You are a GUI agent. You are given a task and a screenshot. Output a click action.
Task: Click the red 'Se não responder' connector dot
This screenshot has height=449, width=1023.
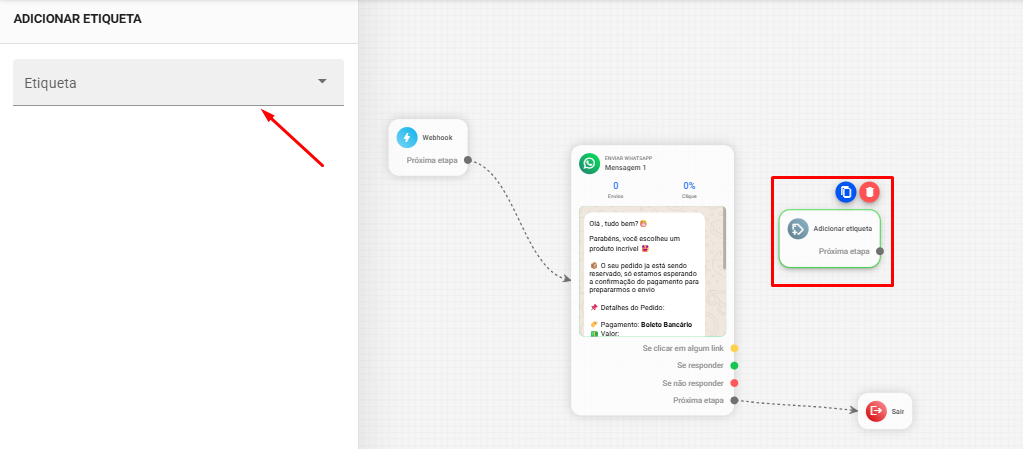click(734, 383)
